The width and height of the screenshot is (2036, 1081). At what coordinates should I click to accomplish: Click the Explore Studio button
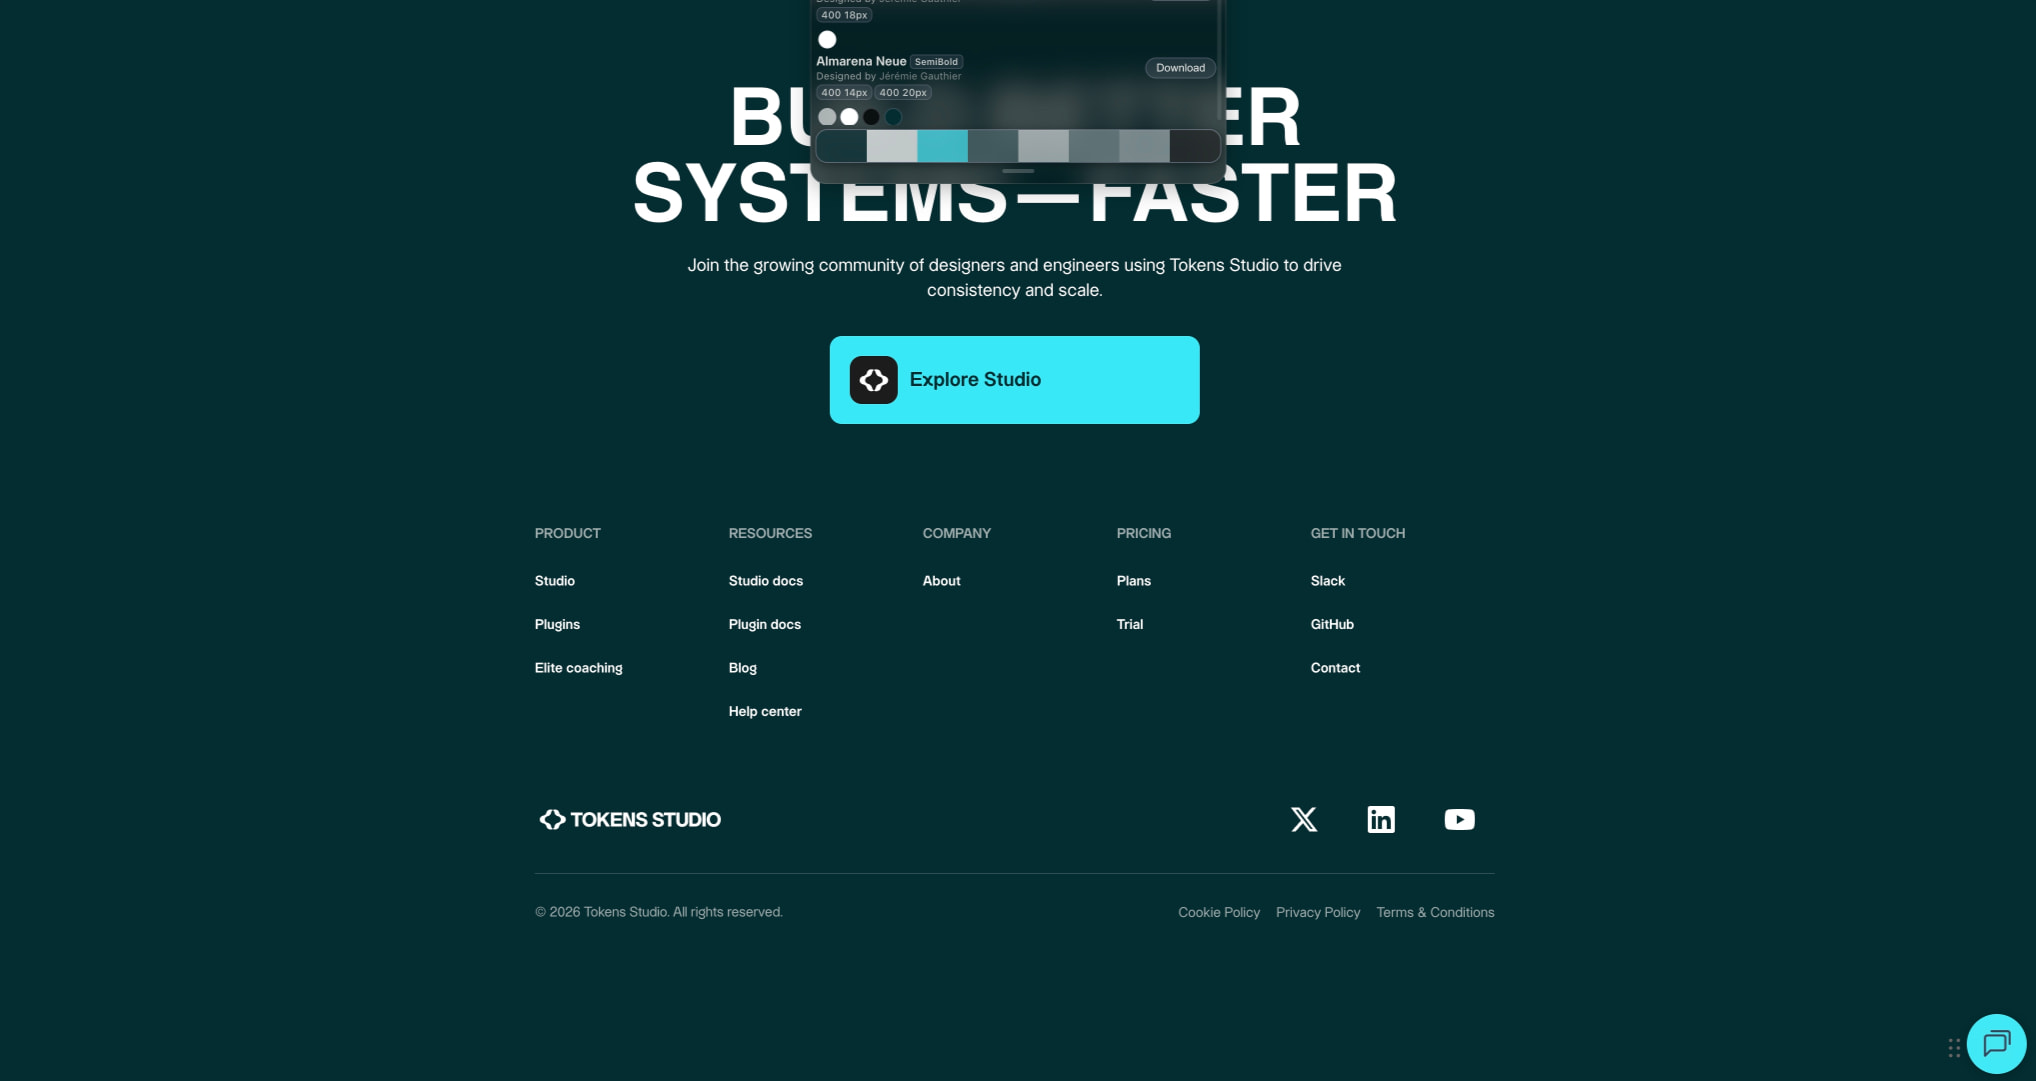tap(1014, 380)
